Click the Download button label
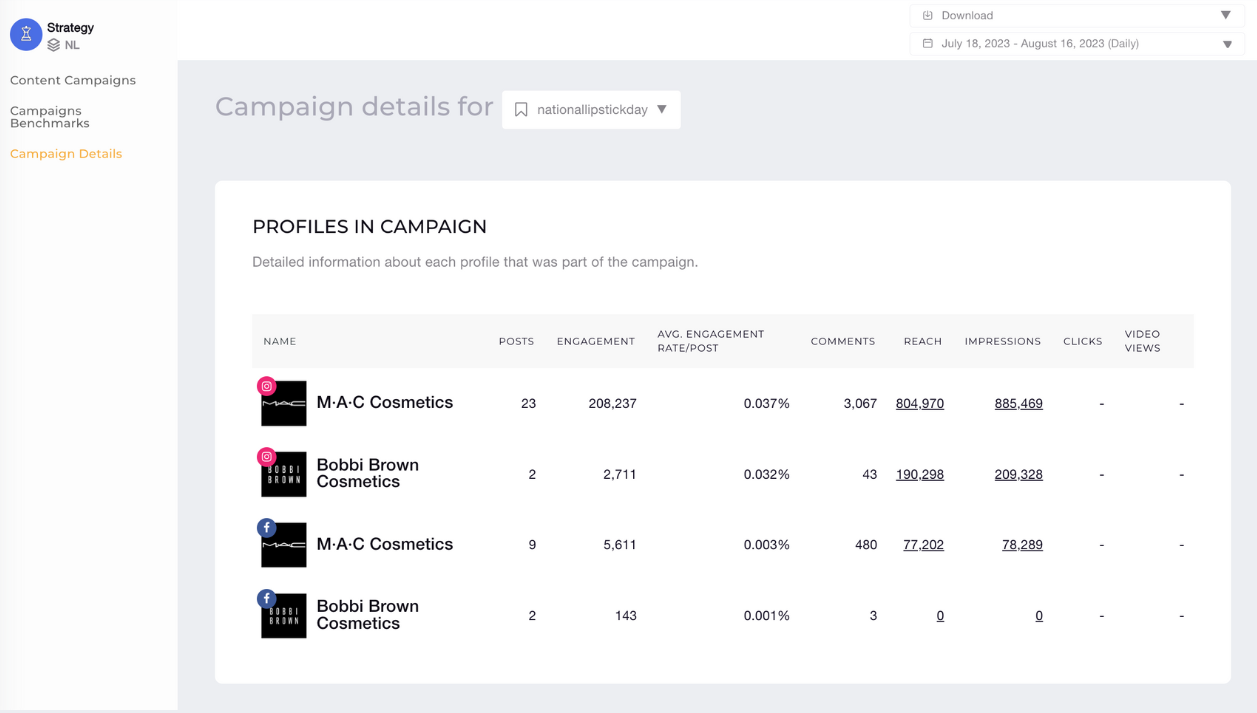Viewport: 1257px width, 713px height. (x=967, y=15)
